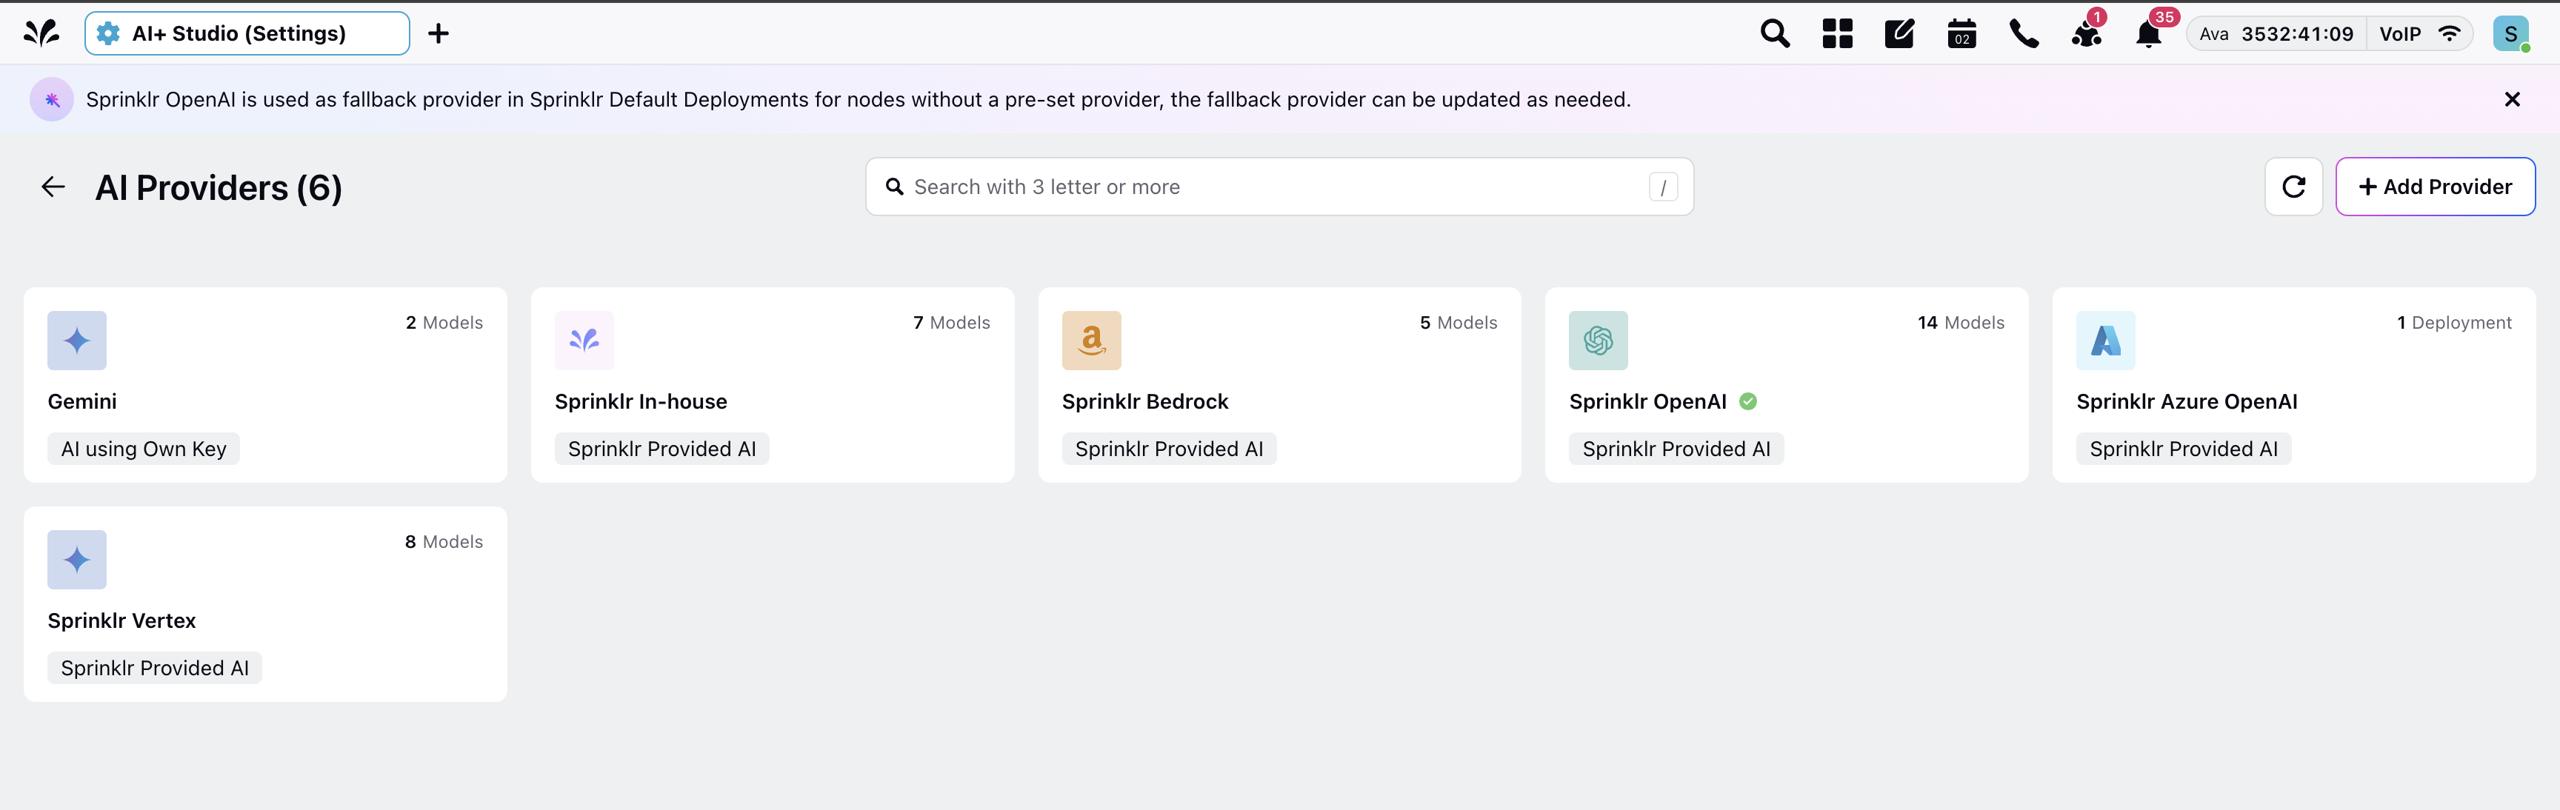Click the OpenAI logo icon
This screenshot has width=2560, height=810.
pos(1598,340)
